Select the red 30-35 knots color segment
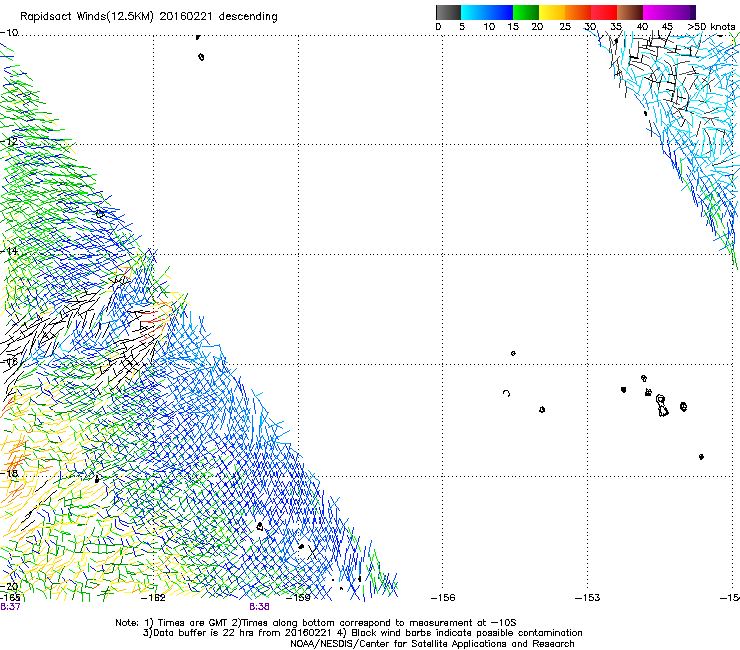The height and width of the screenshot is (650, 740). click(x=604, y=12)
